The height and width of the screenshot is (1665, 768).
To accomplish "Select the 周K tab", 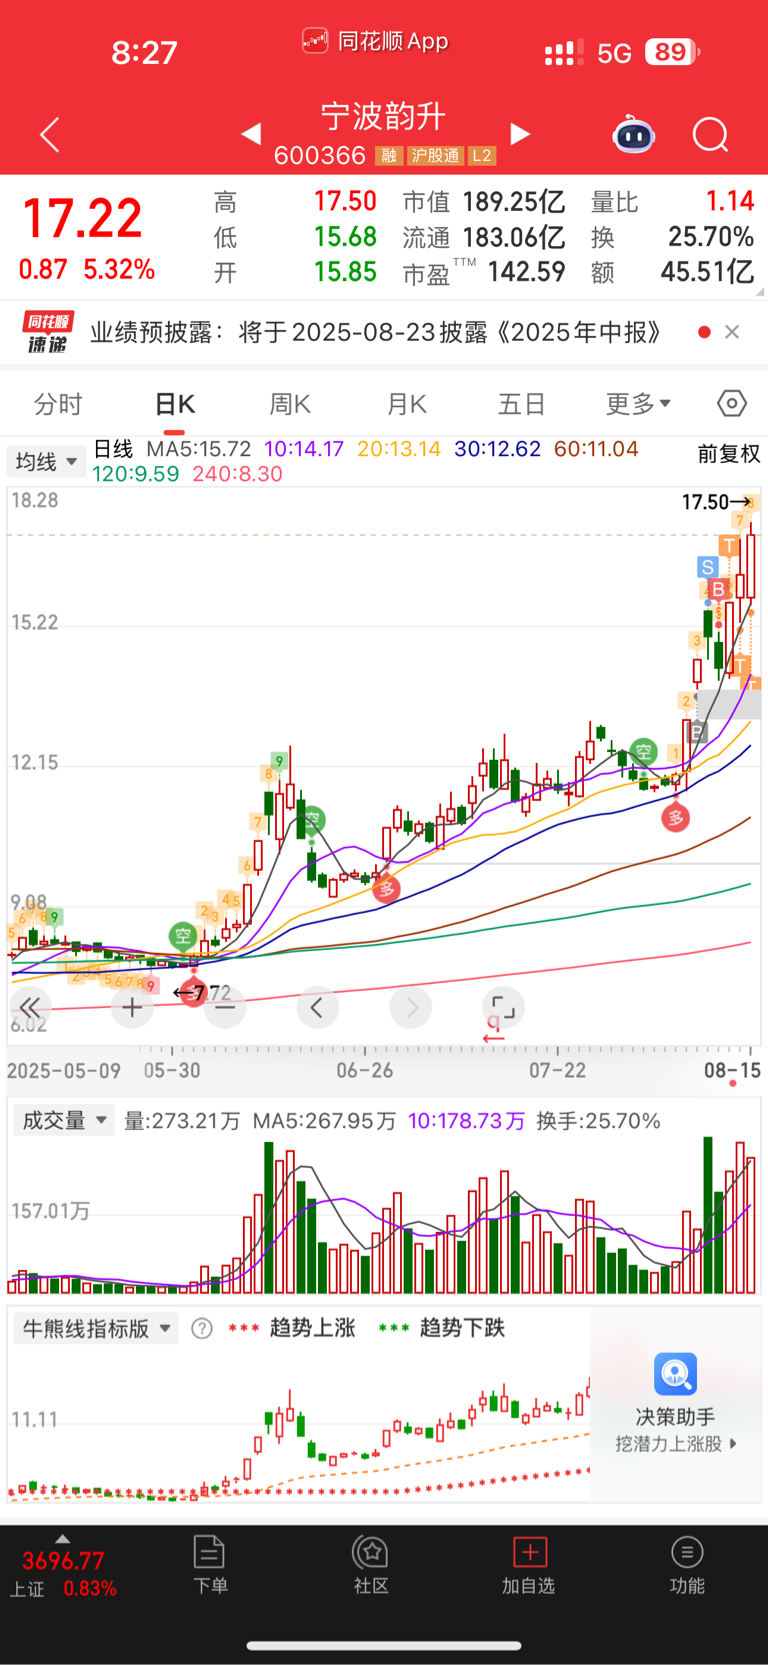I will [x=290, y=404].
